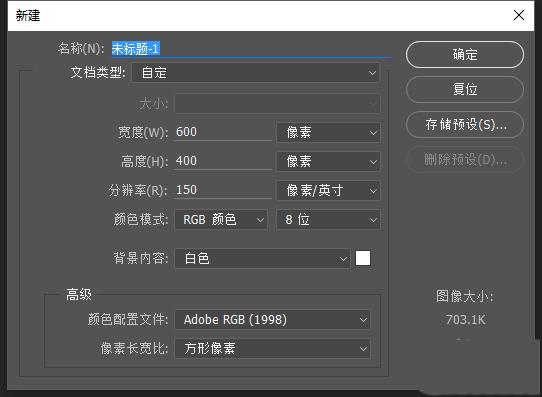Screen dimensions: 542x397
Task: Open the 文档类型 dropdown
Action: pyautogui.click(x=256, y=73)
